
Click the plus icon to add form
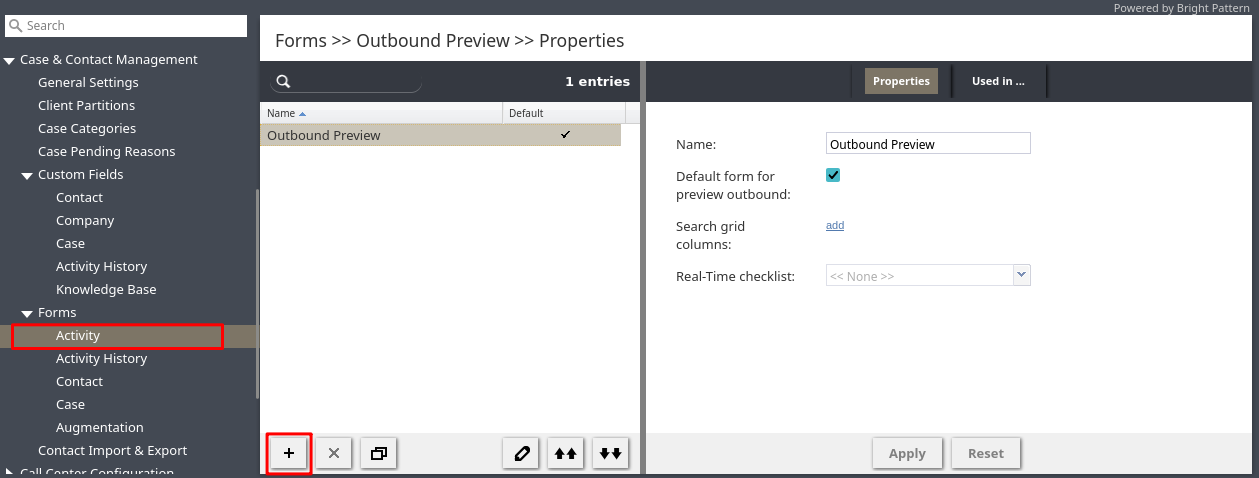[289, 453]
